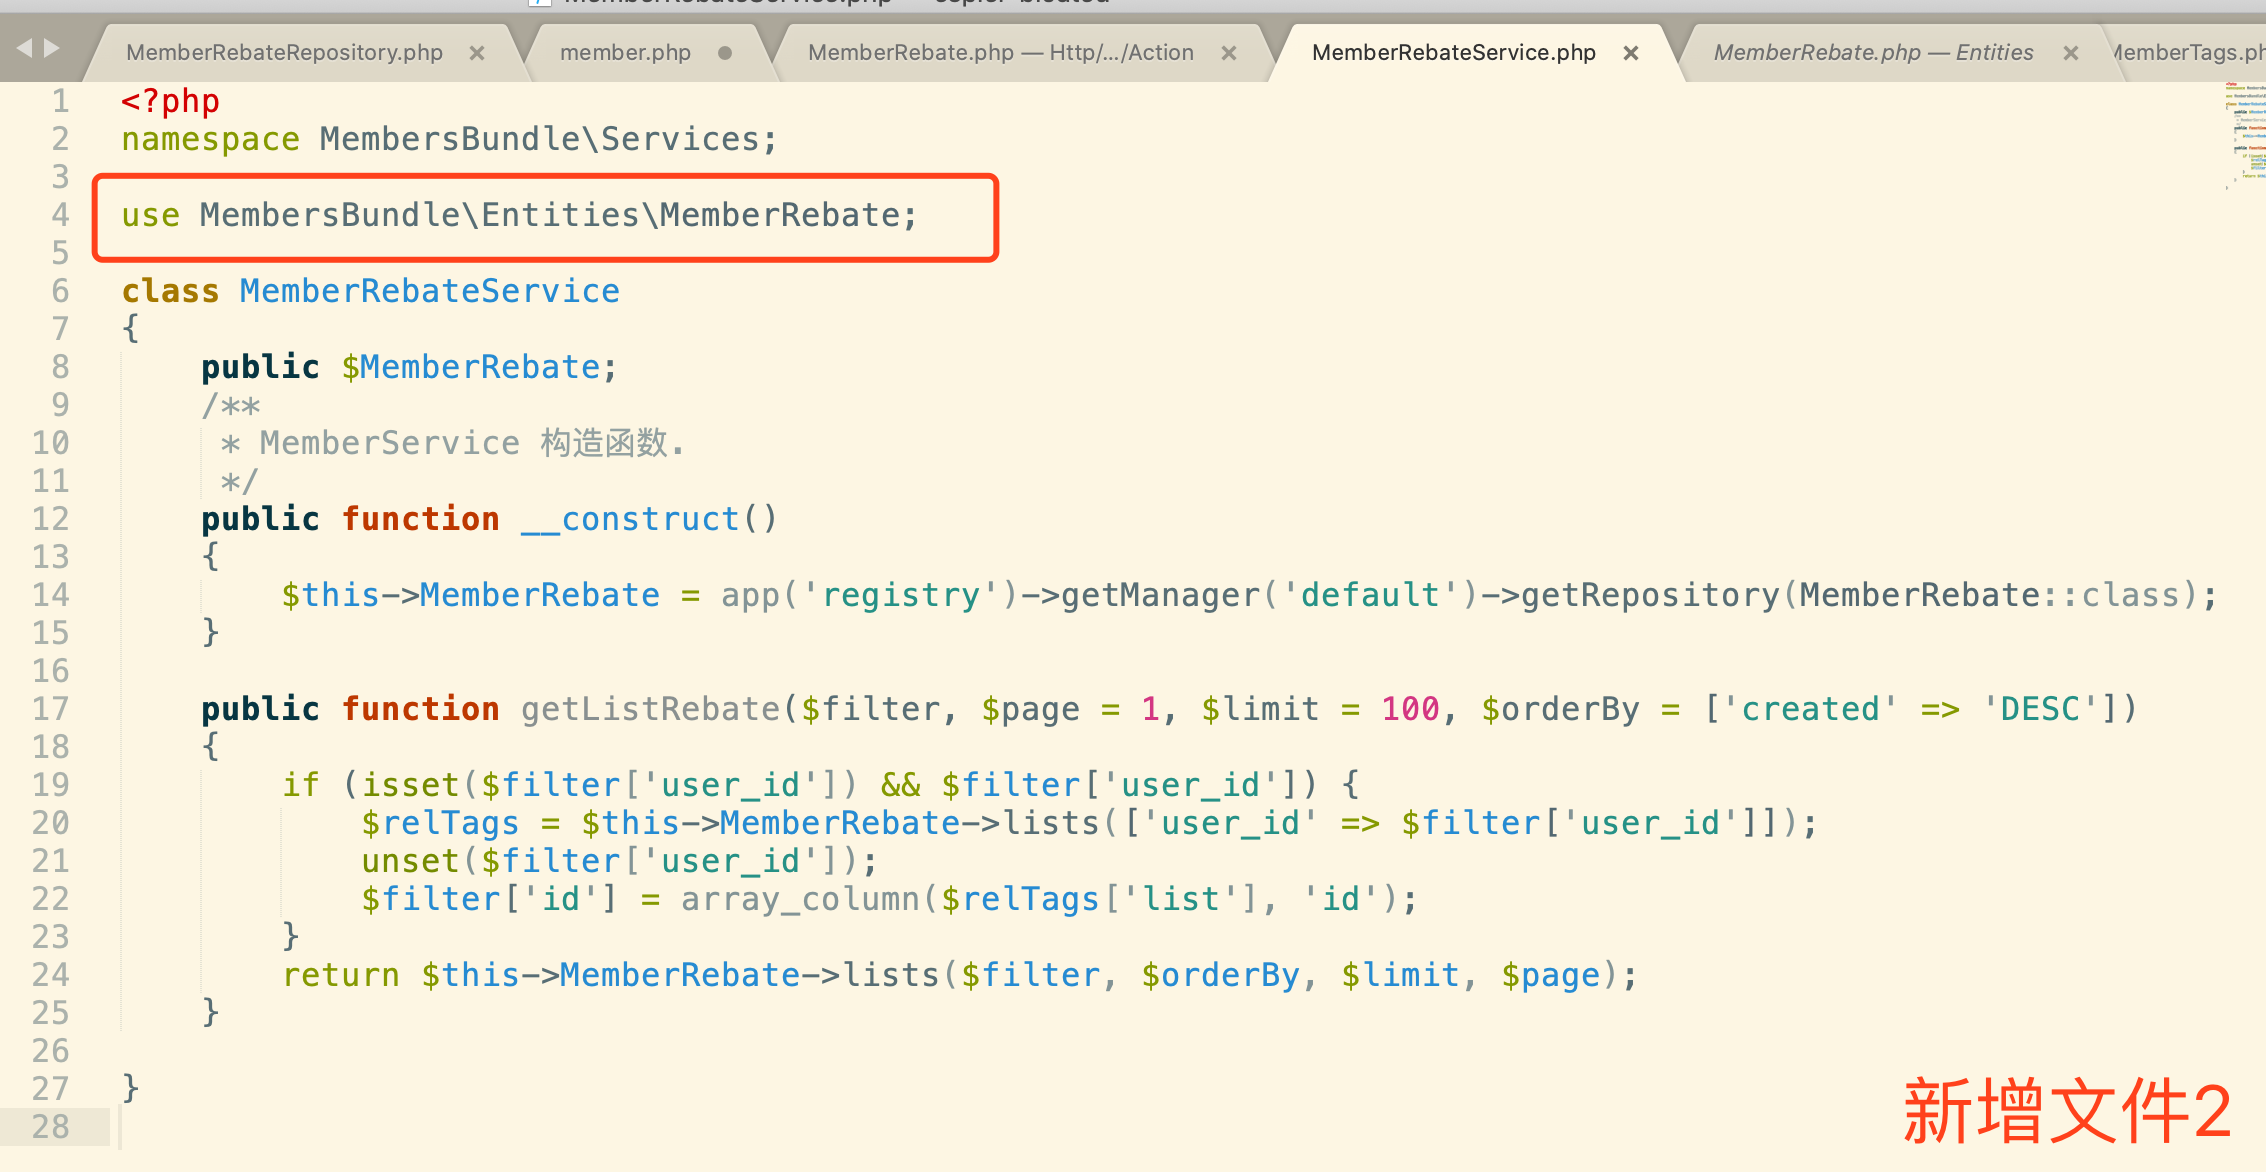Click the minimap code preview
The image size is (2266, 1172).
coord(2244,135)
